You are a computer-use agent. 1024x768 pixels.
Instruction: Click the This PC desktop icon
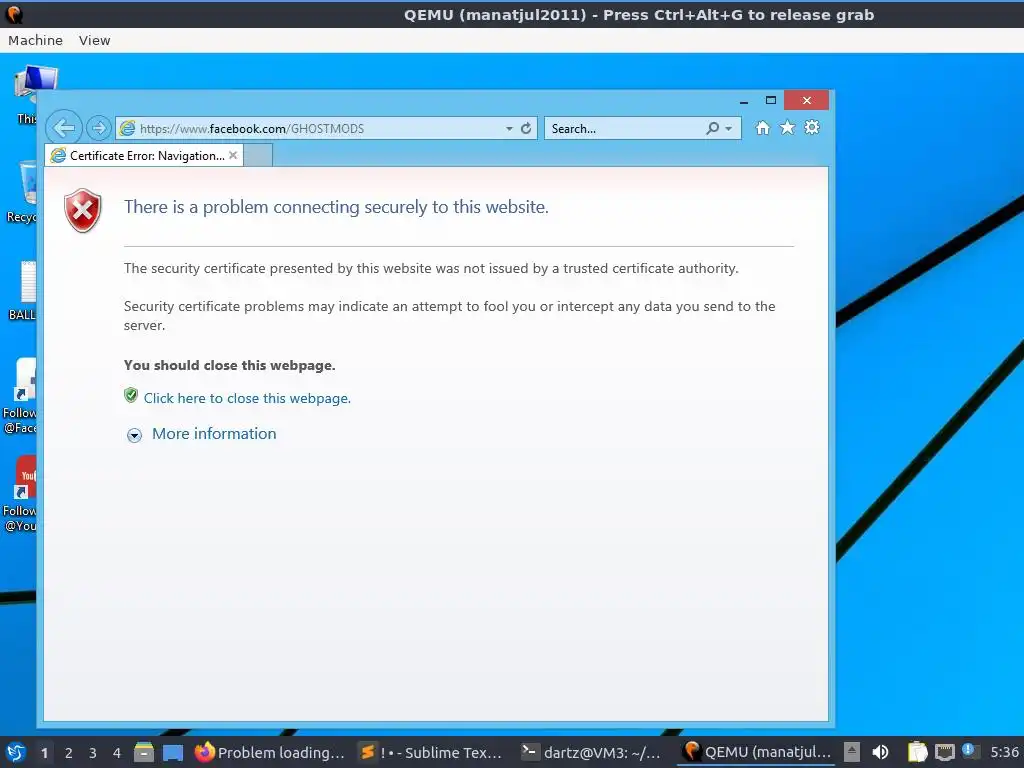pos(28,94)
